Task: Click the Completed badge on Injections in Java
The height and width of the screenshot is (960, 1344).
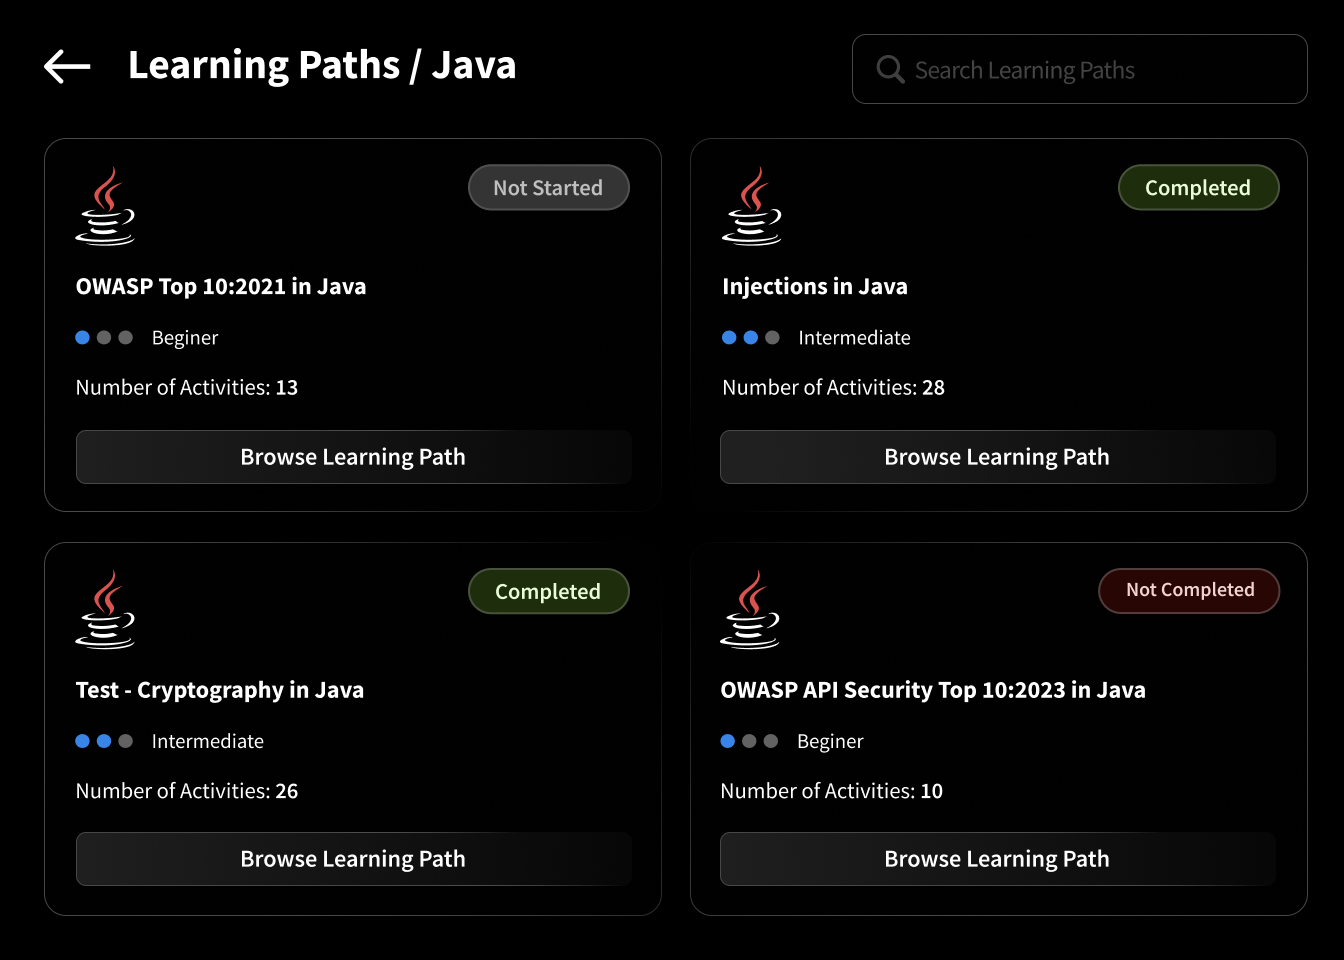Action: point(1198,187)
